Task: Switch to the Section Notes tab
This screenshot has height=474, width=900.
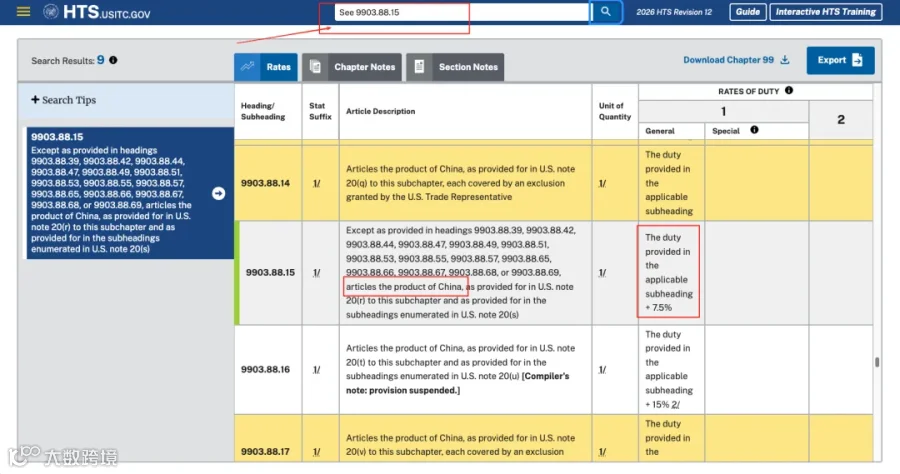Action: pos(455,67)
